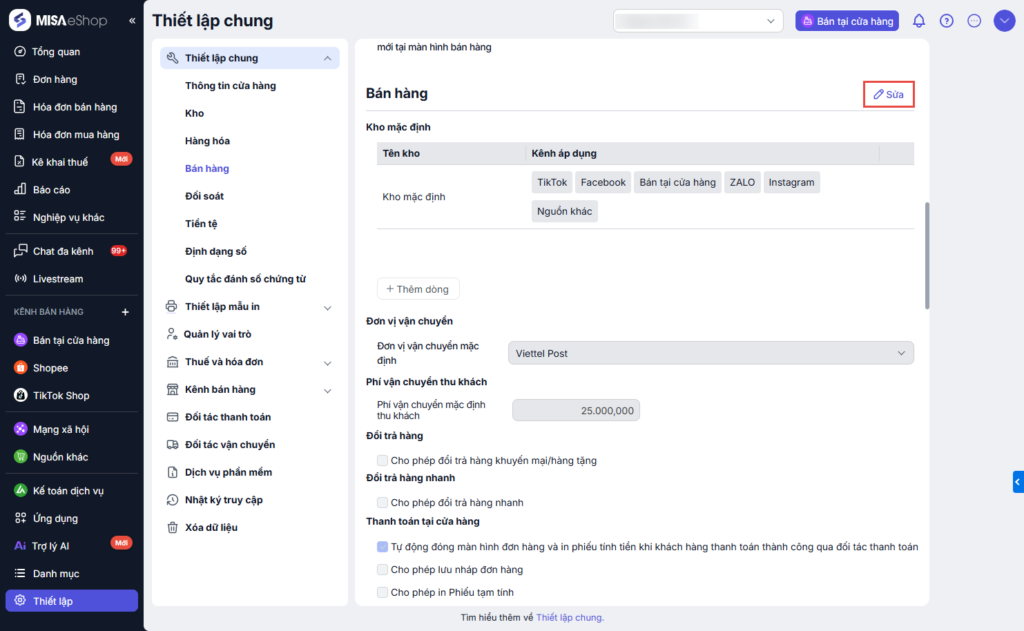
Task: Open the Shopee channel icon
Action: pyautogui.click(x=20, y=368)
